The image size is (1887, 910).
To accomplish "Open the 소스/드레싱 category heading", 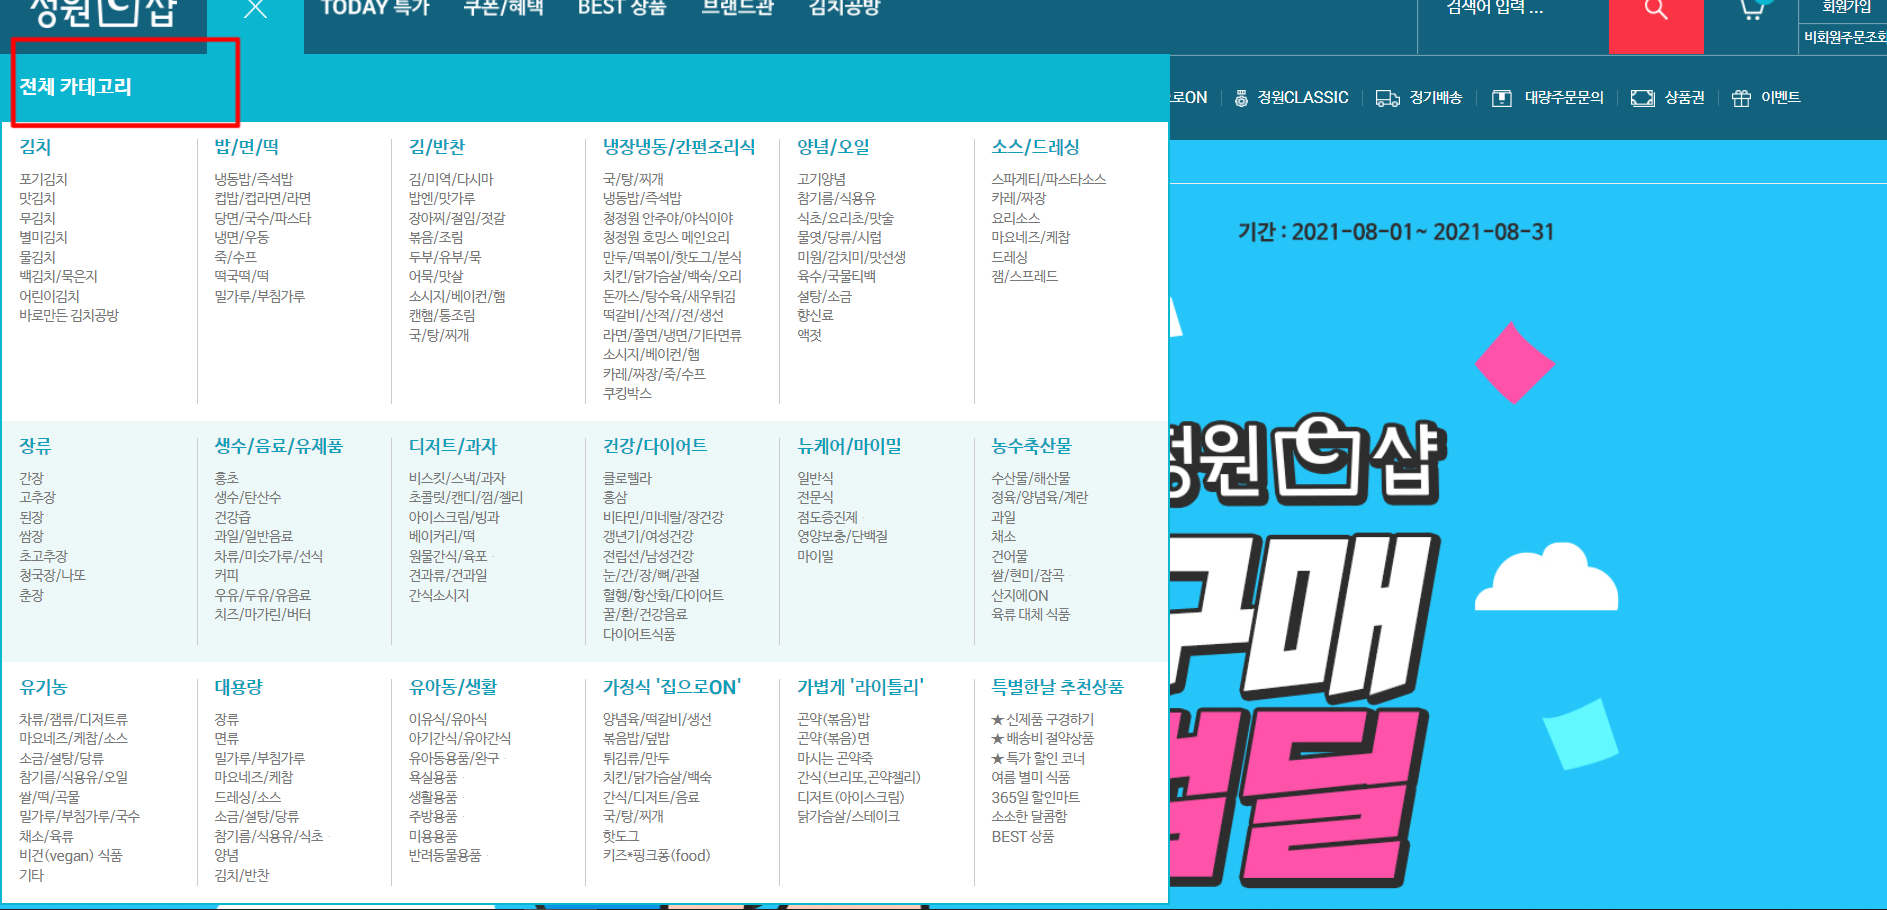I will point(1035,147).
